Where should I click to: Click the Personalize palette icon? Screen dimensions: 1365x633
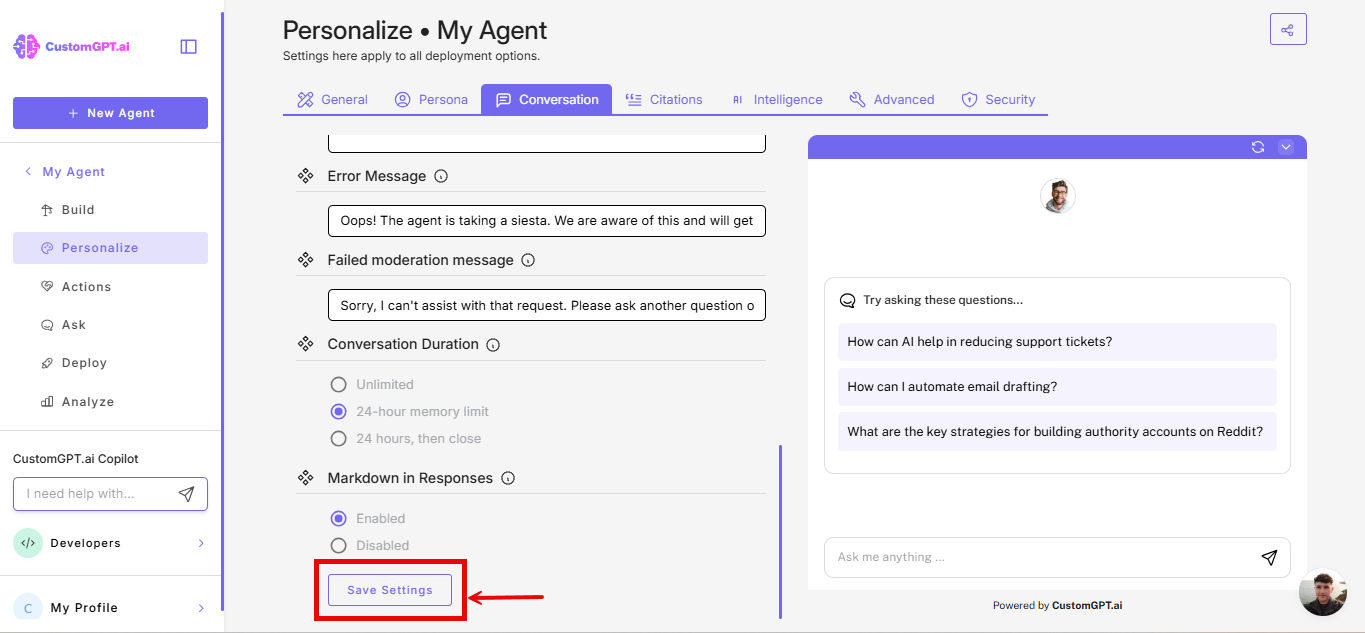46,248
